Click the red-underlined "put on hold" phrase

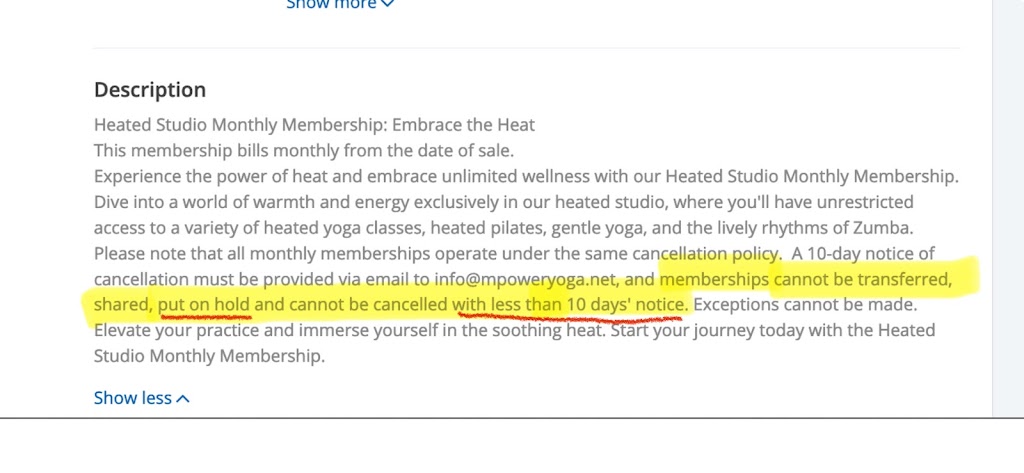pos(204,304)
